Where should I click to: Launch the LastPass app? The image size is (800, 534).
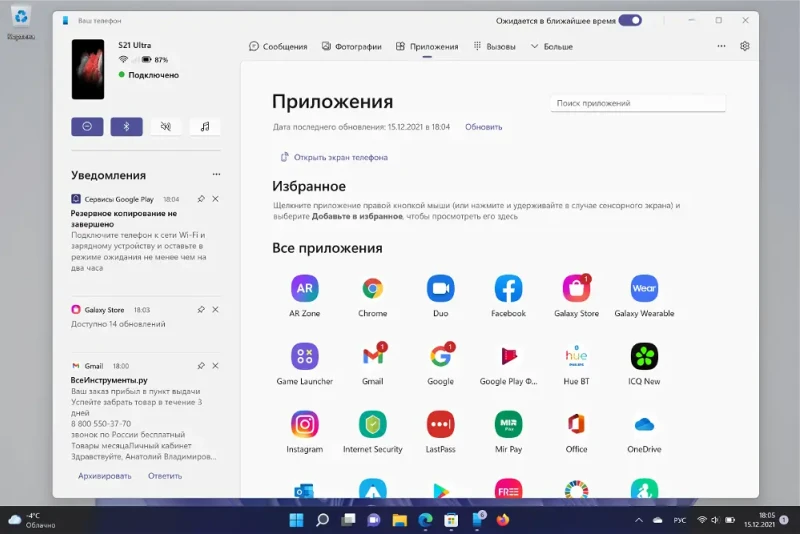click(440, 424)
